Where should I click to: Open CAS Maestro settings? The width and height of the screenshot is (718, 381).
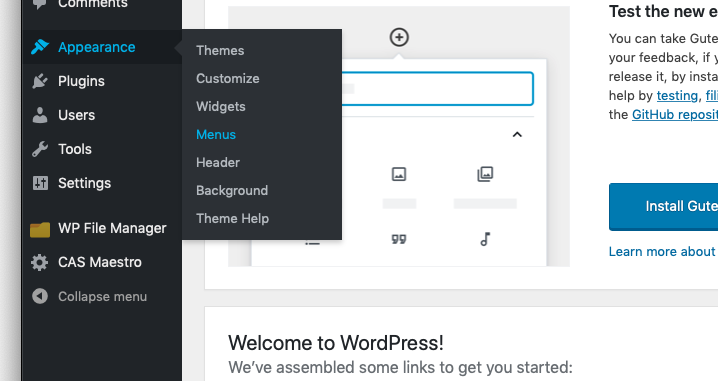[x=102, y=262]
